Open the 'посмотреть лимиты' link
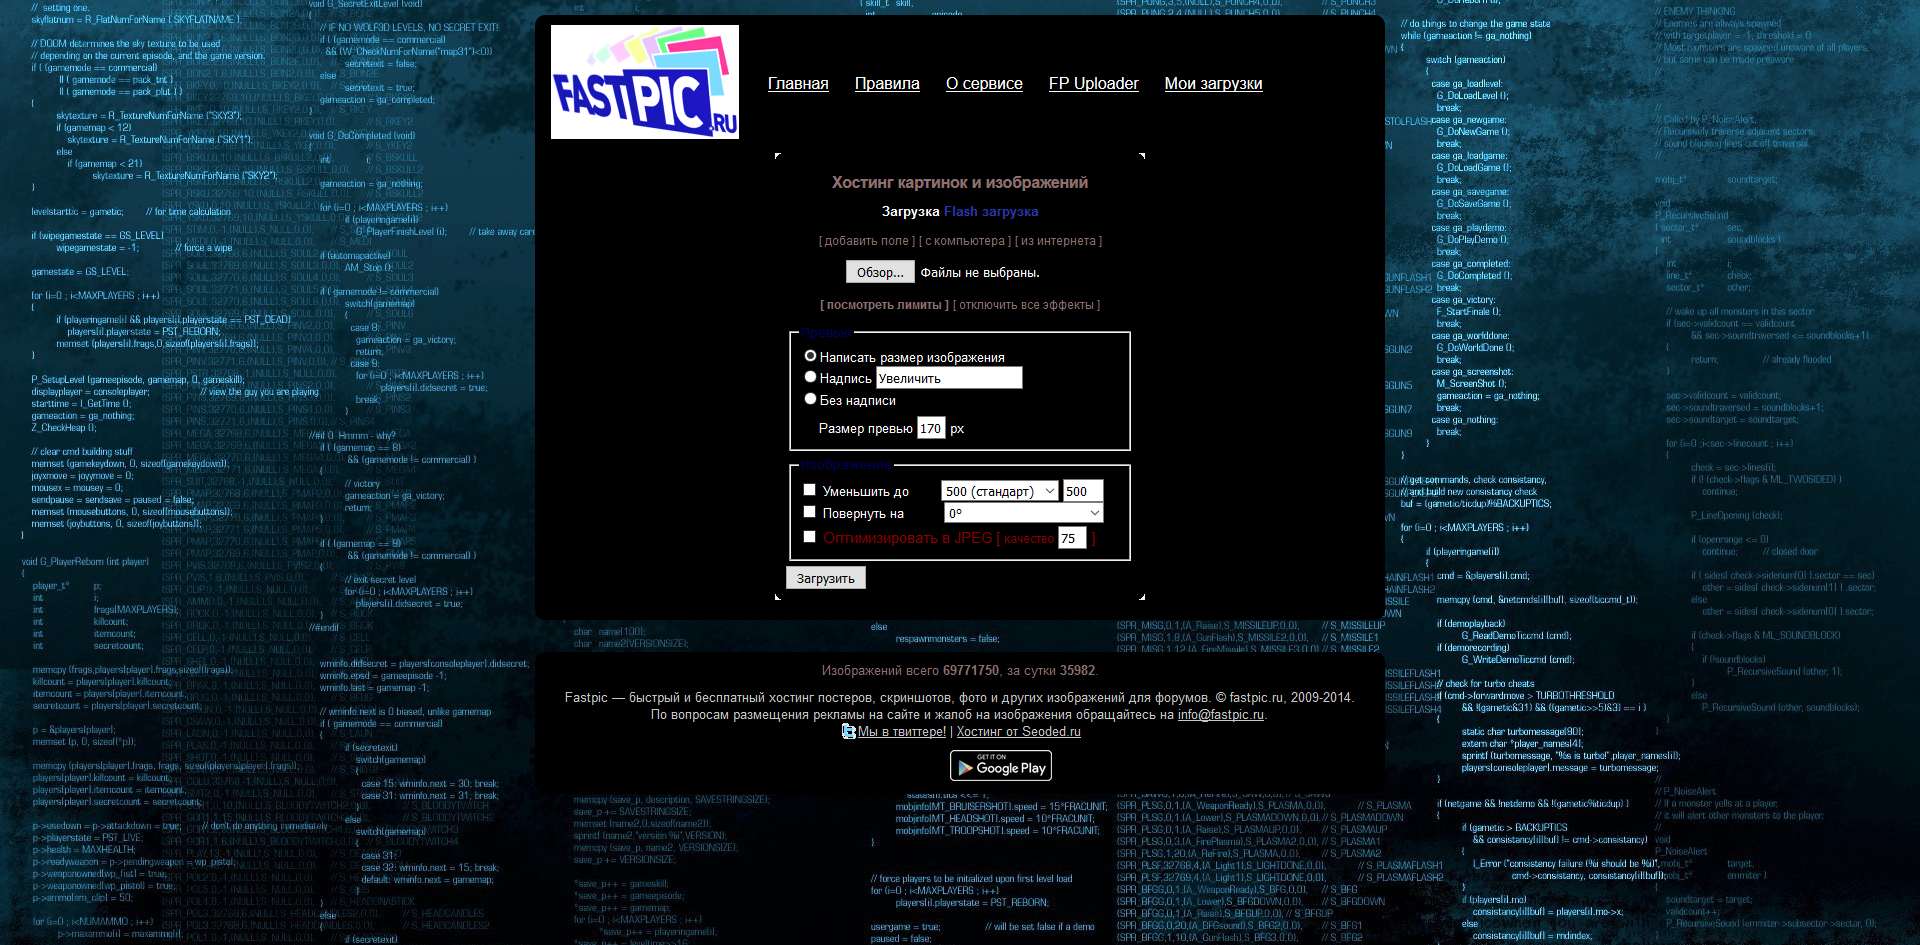Viewport: 1920px width, 945px height. [881, 305]
